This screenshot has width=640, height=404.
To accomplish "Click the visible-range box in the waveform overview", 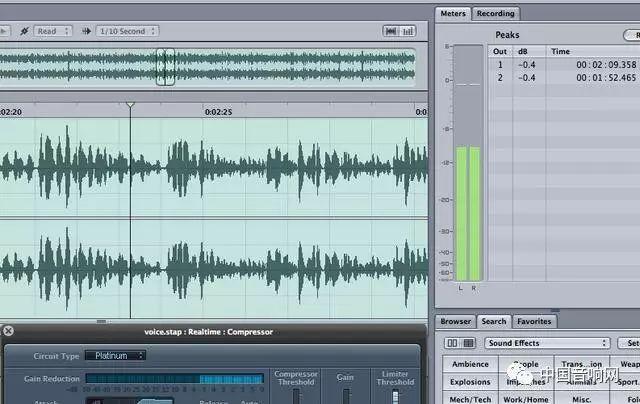I will [165, 67].
